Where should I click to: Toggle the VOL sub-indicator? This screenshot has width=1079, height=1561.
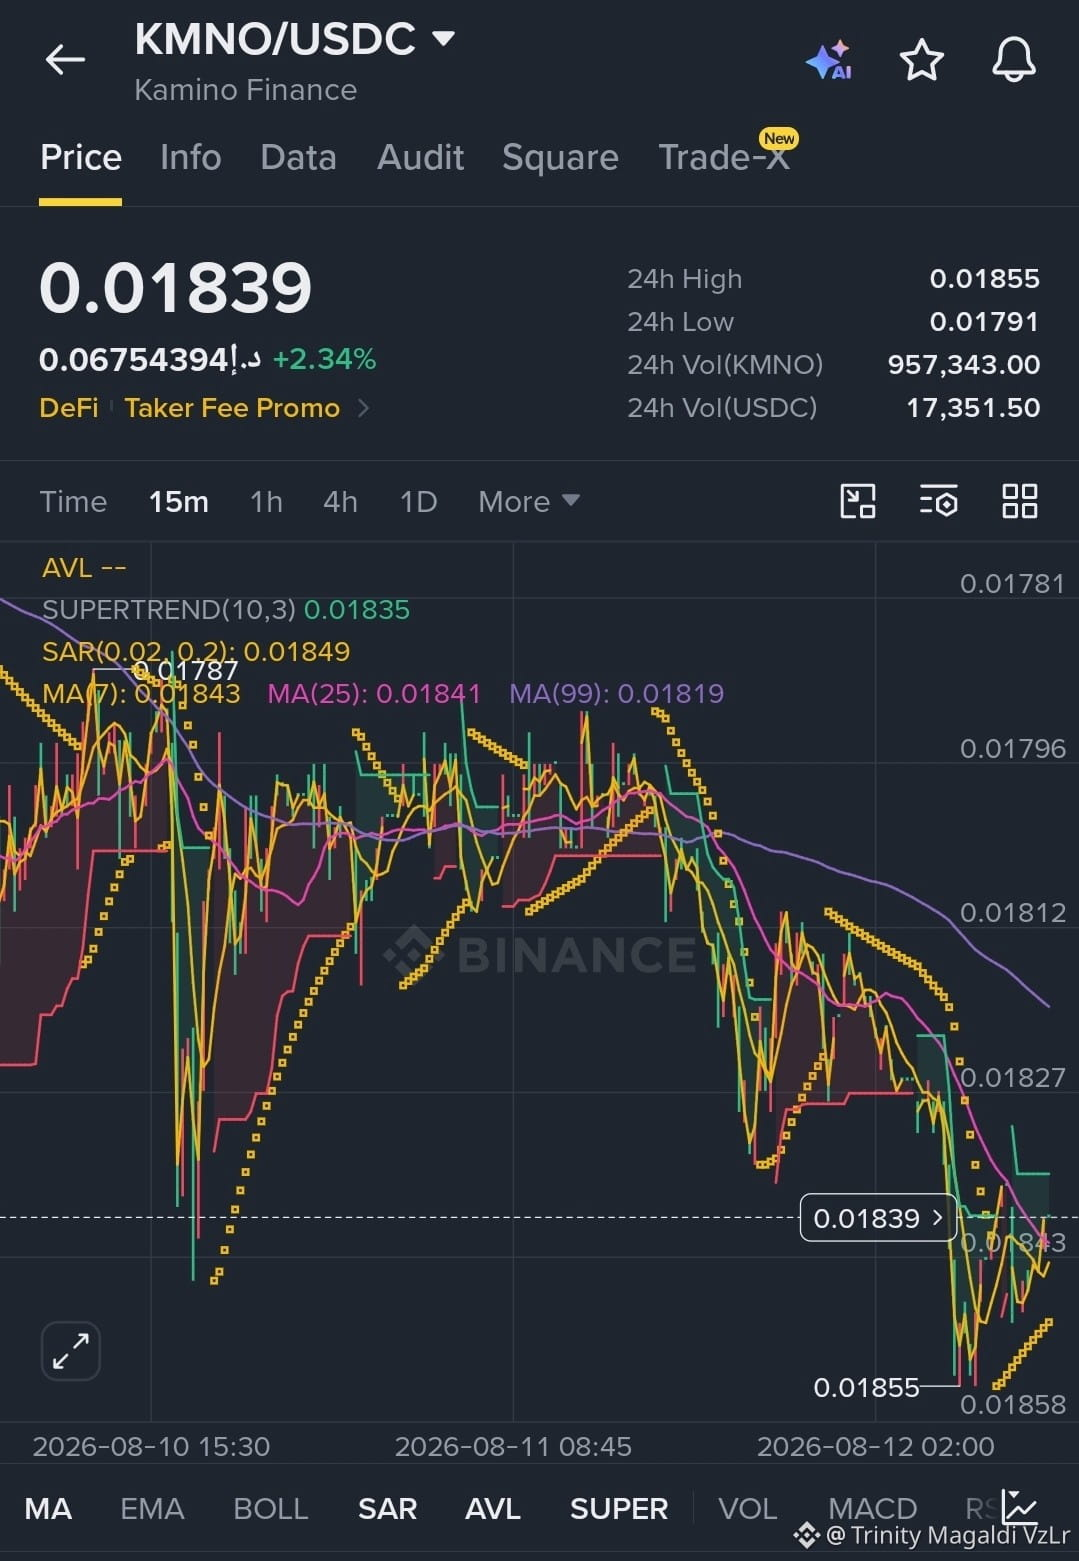tap(747, 1508)
